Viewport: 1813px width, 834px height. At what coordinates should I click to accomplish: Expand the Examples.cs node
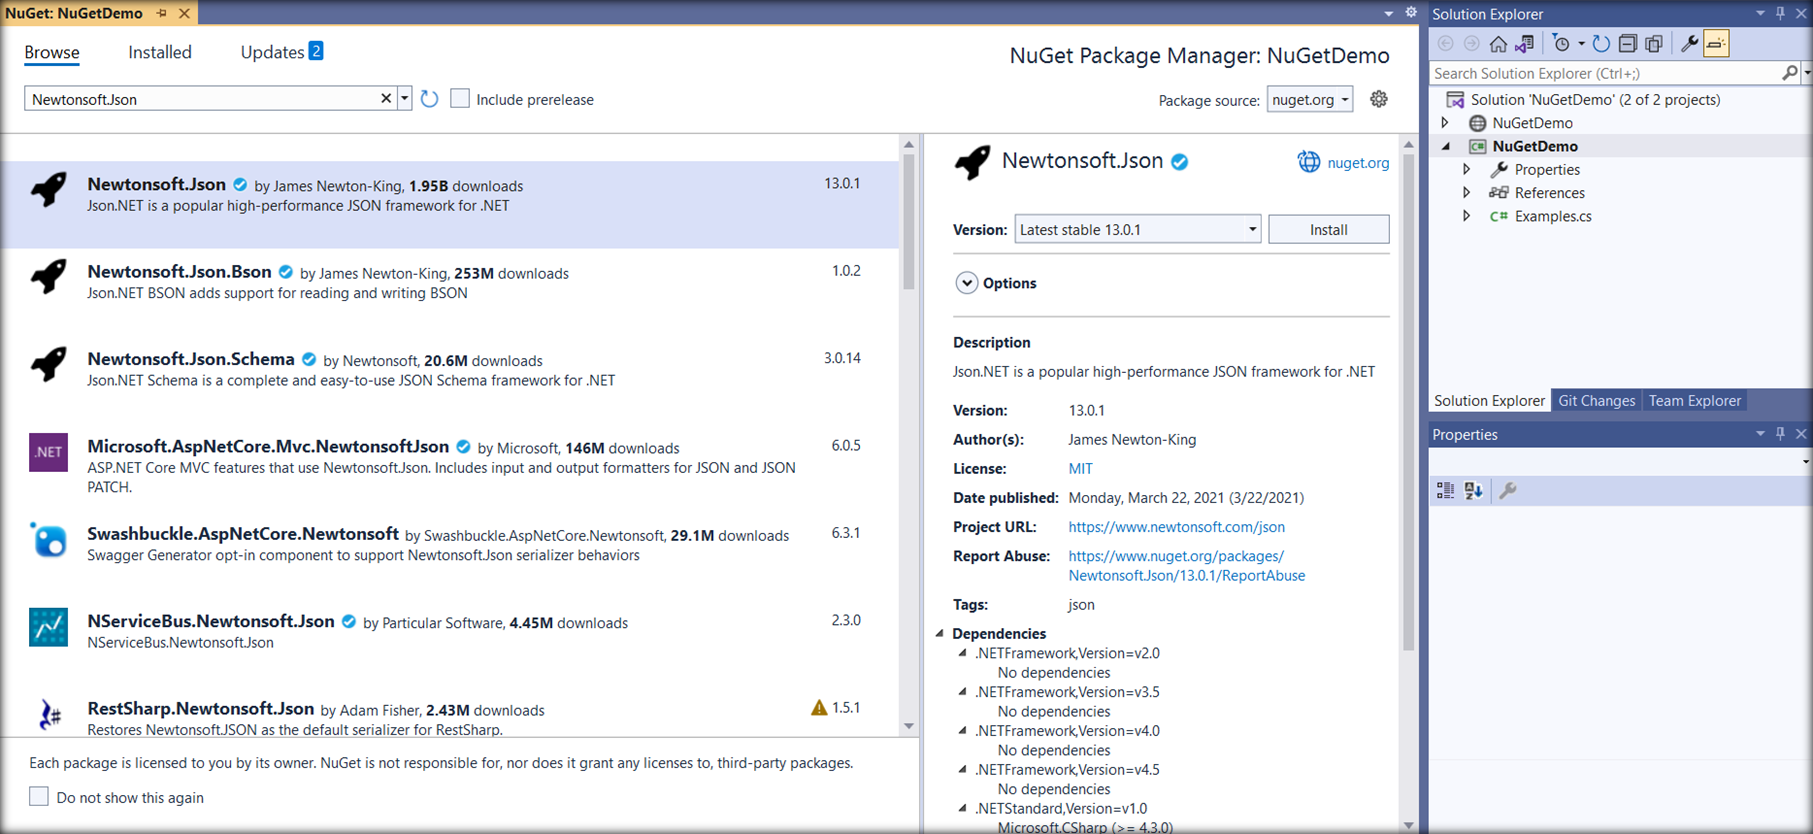(x=1467, y=215)
